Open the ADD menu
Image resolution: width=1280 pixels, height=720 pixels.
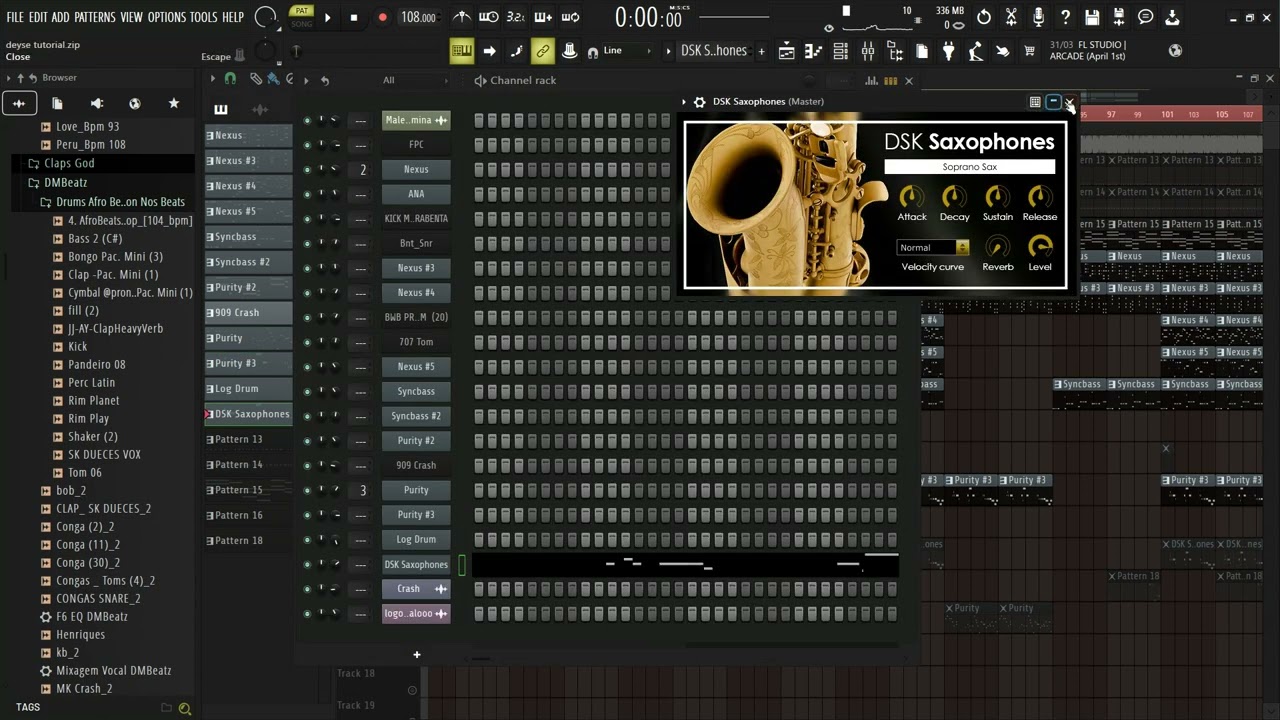pos(61,17)
